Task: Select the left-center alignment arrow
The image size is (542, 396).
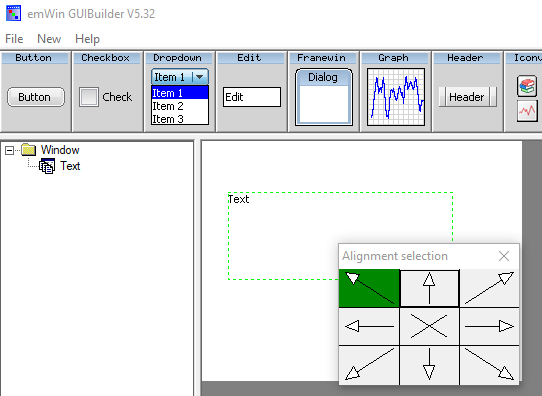Action: click(x=369, y=326)
